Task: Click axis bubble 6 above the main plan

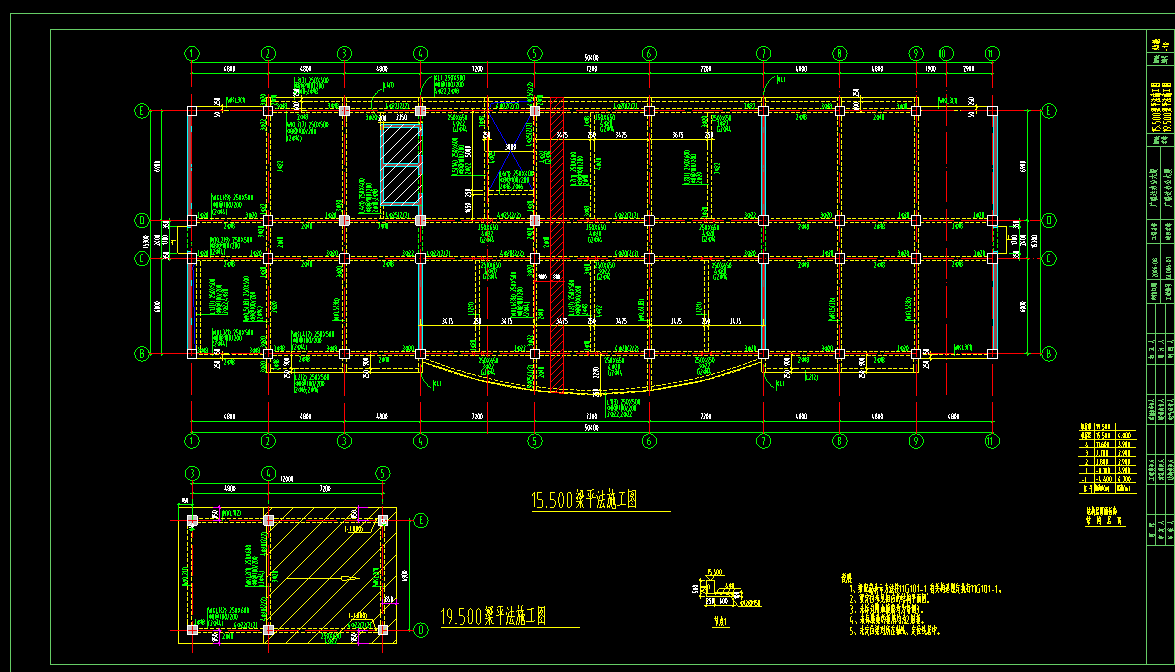Action: (x=649, y=53)
